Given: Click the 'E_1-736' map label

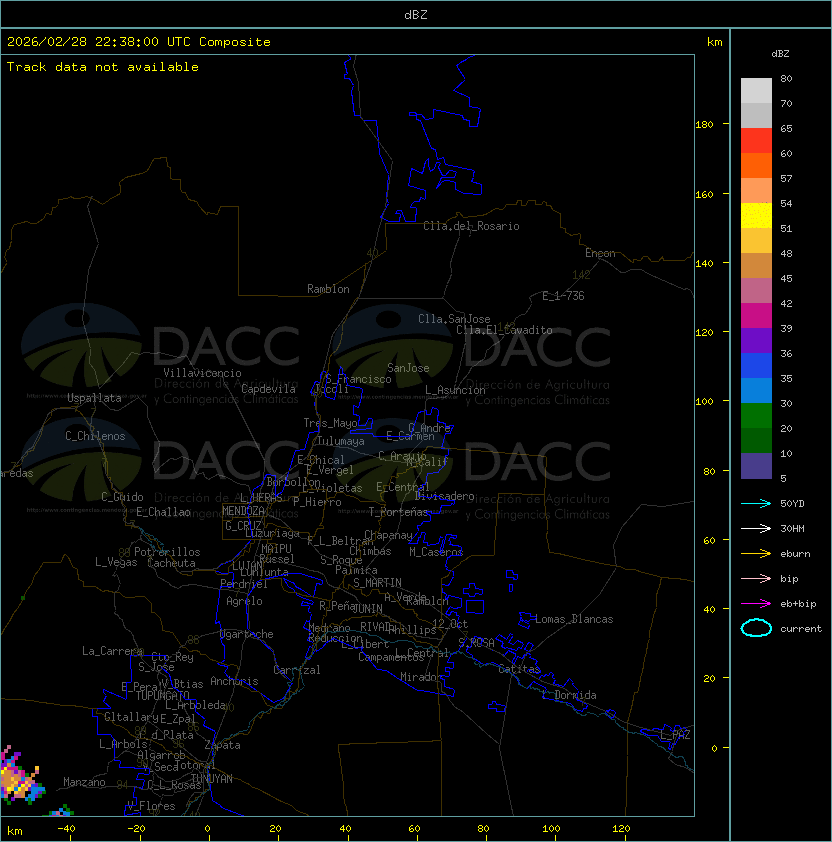Looking at the screenshot, I should [x=563, y=296].
